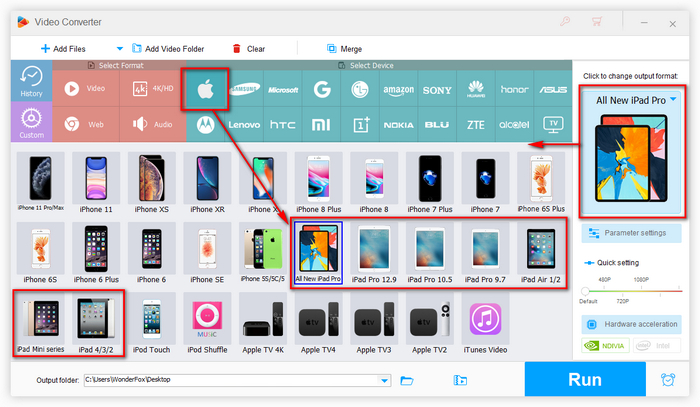Image resolution: width=700 pixels, height=407 pixels.
Task: Select the Audio format category
Action: pyautogui.click(x=153, y=125)
